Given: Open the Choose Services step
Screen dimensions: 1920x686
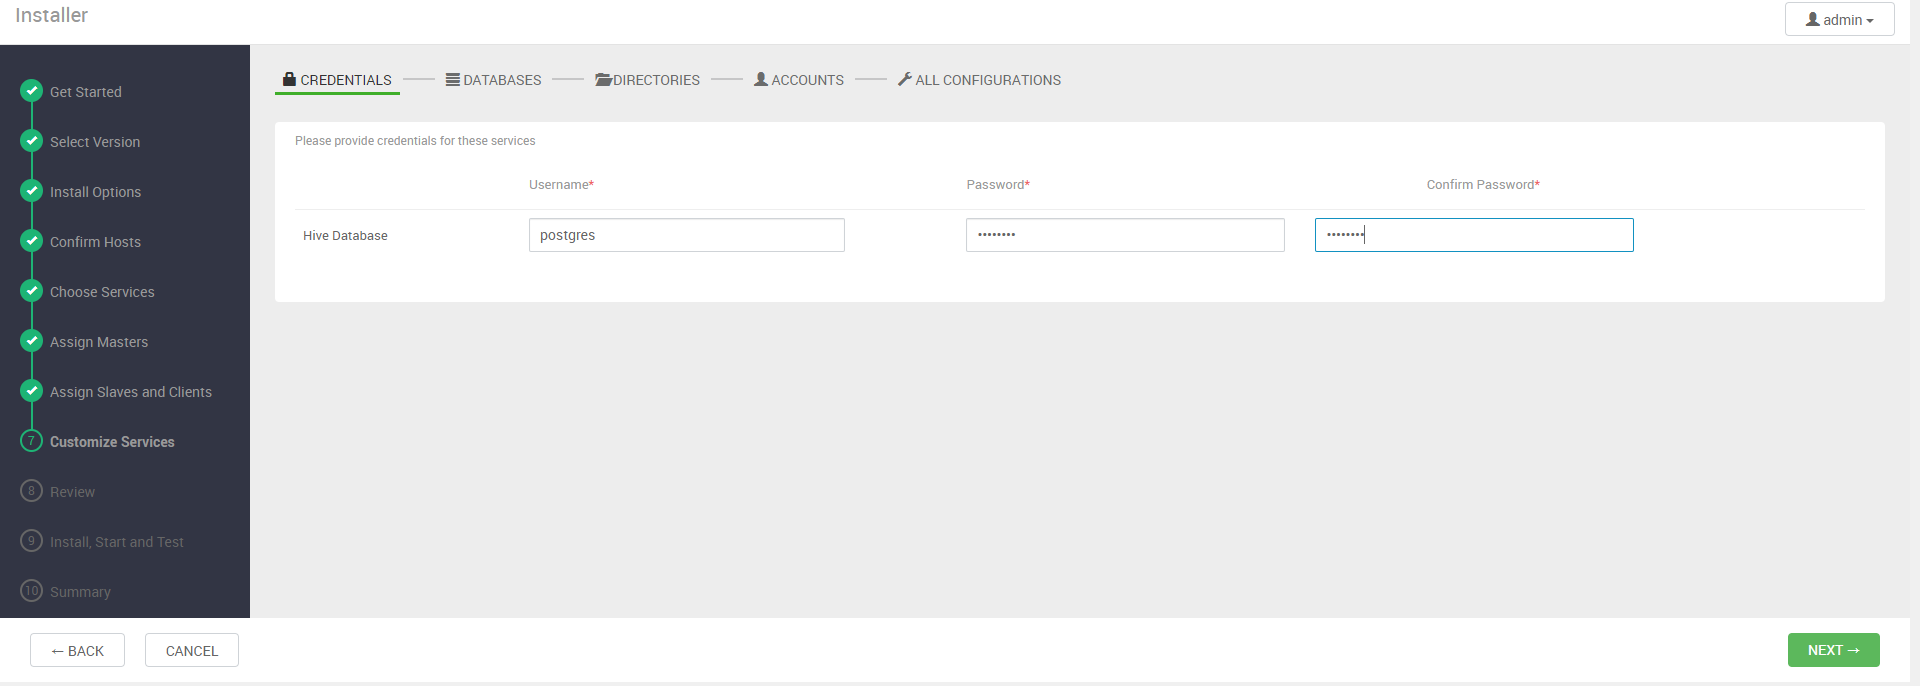Looking at the screenshot, I should 102,292.
